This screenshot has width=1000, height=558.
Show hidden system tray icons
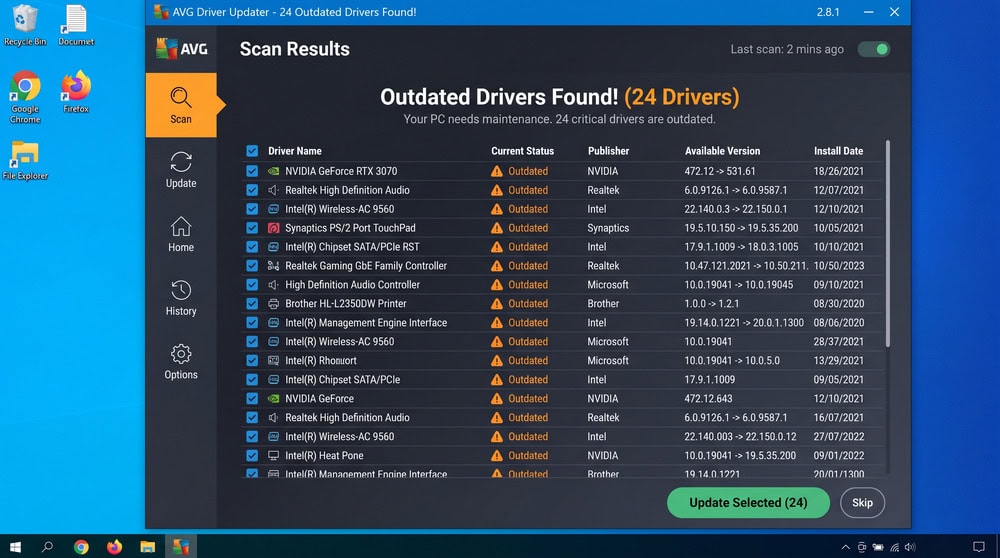click(846, 547)
